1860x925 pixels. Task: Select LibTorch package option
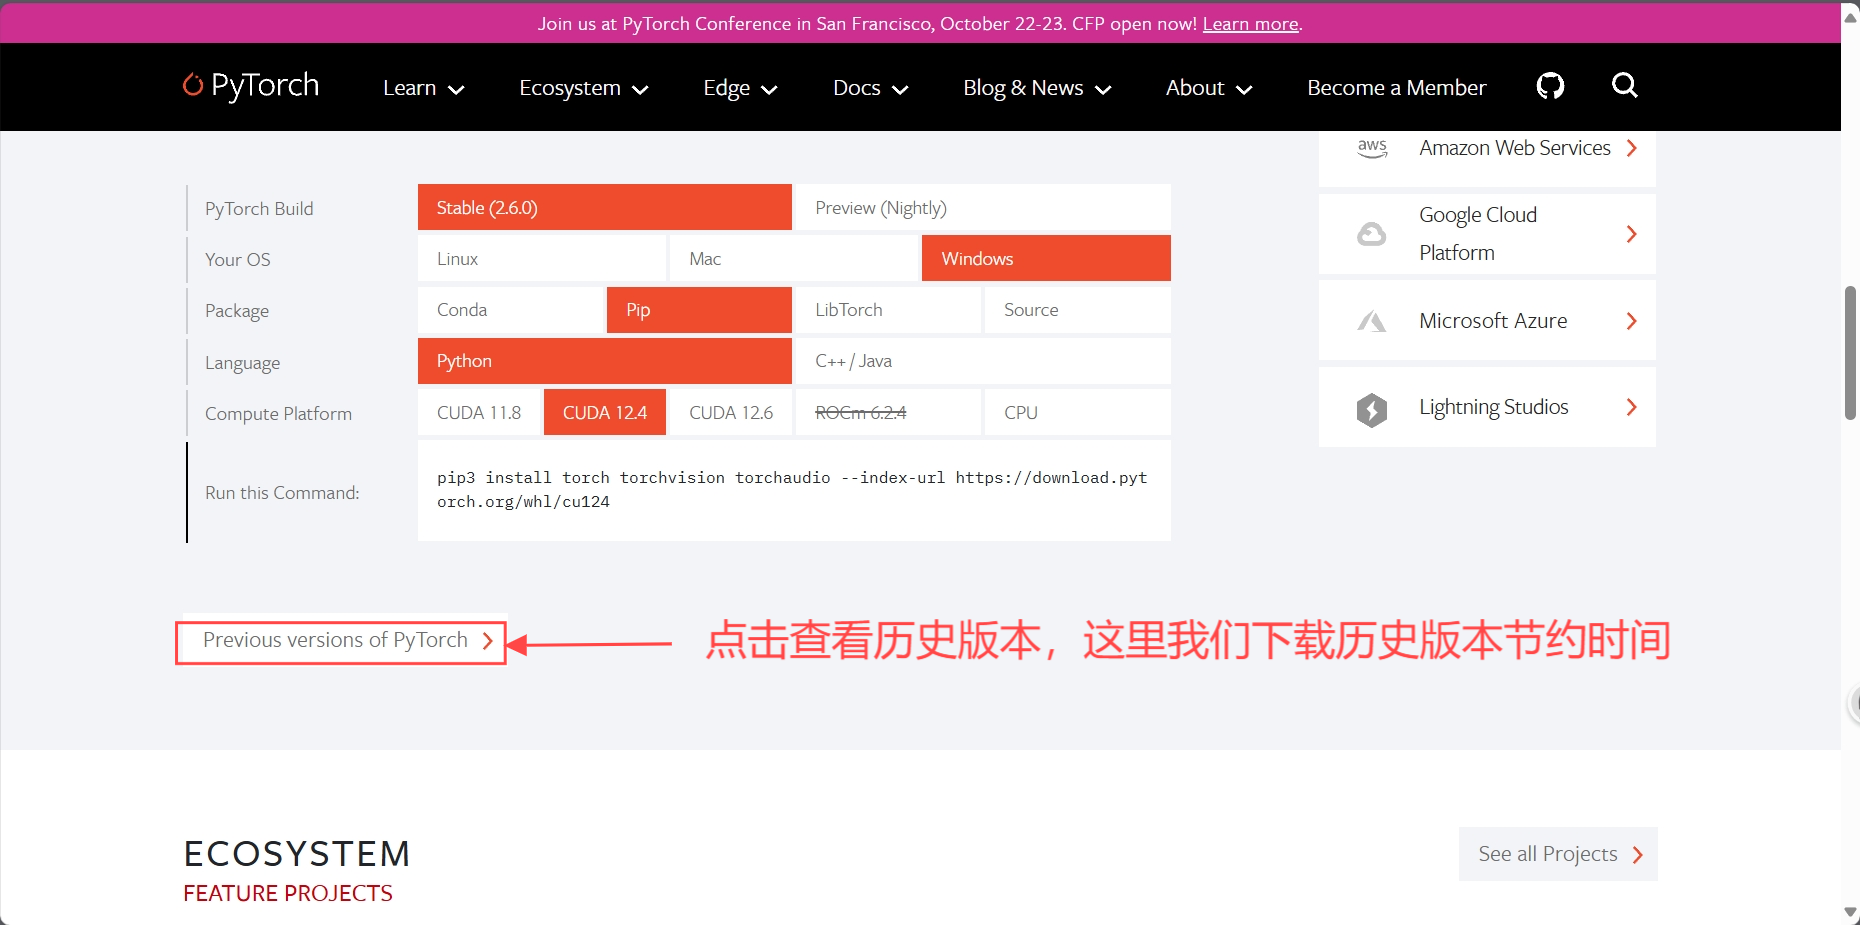coord(888,310)
